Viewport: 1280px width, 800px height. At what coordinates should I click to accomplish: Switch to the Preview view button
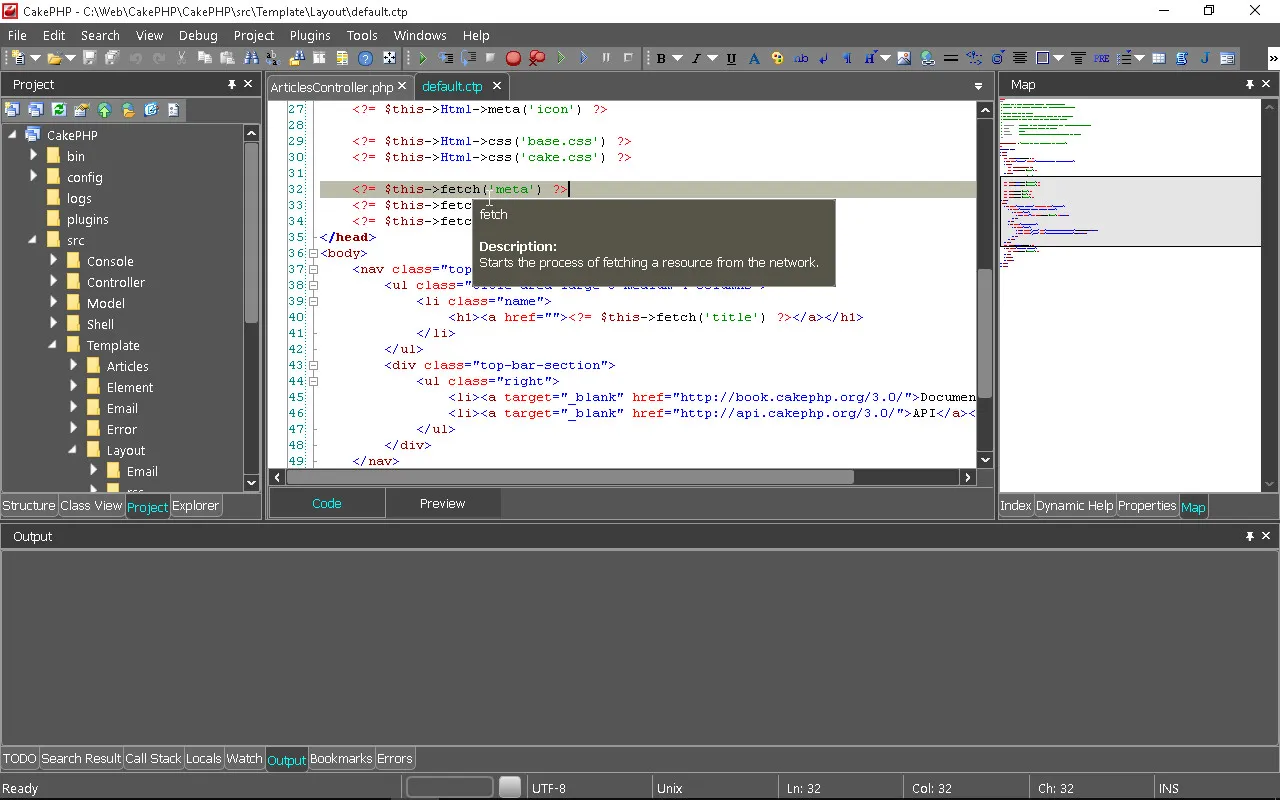click(442, 504)
